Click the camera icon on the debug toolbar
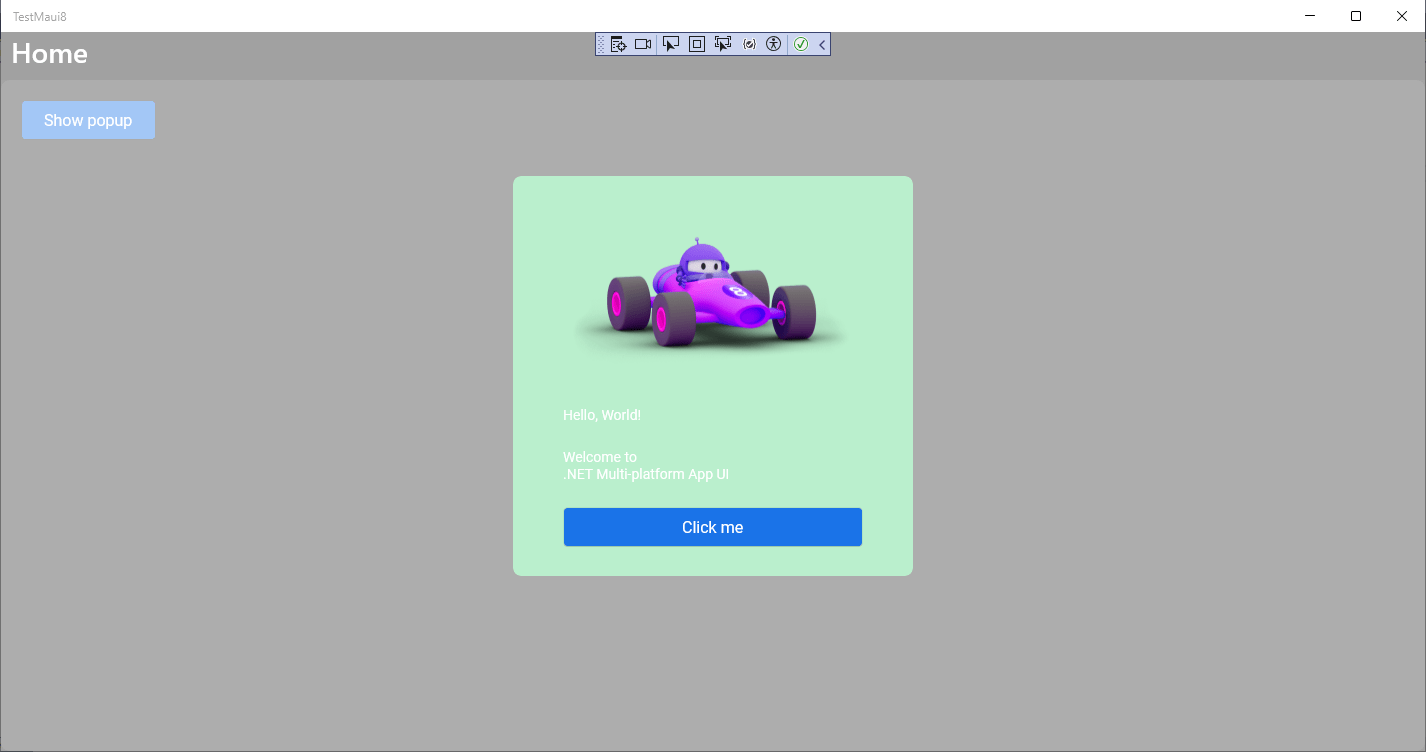Image resolution: width=1426 pixels, height=752 pixels. tap(643, 44)
